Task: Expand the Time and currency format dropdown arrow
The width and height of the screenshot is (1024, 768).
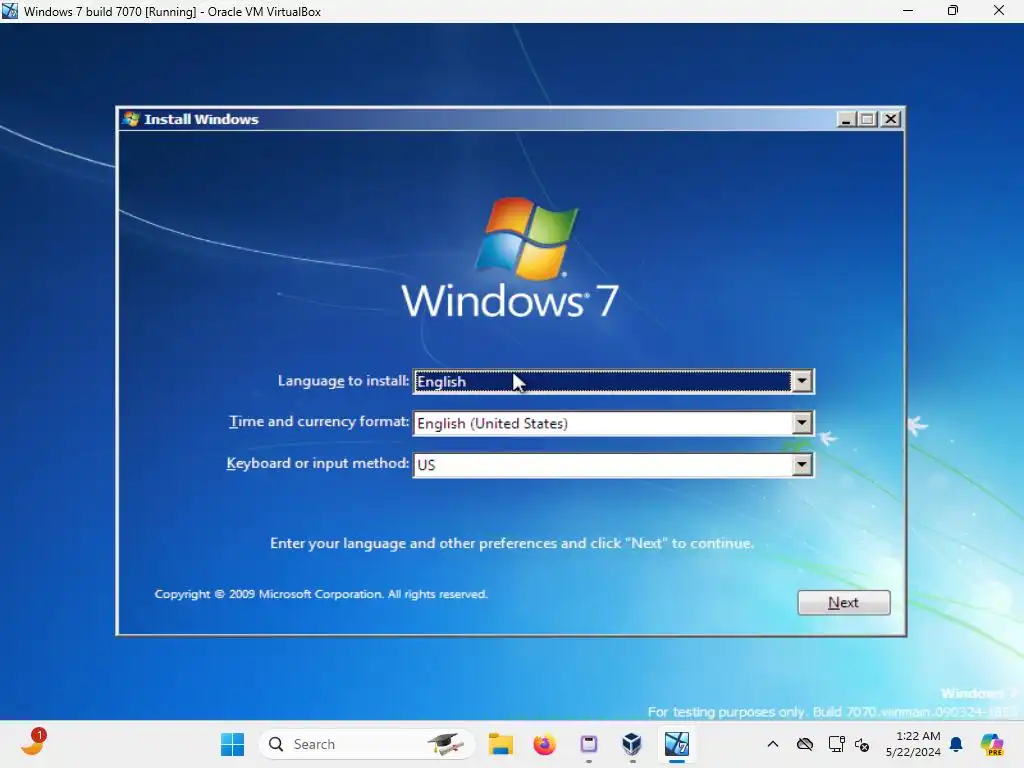Action: coord(801,423)
